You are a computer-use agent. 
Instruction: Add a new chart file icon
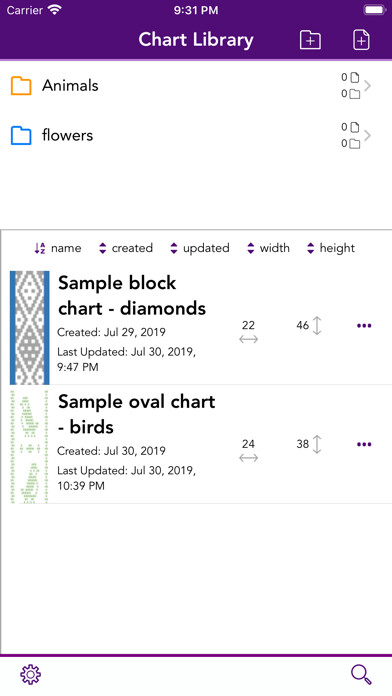coord(361,40)
